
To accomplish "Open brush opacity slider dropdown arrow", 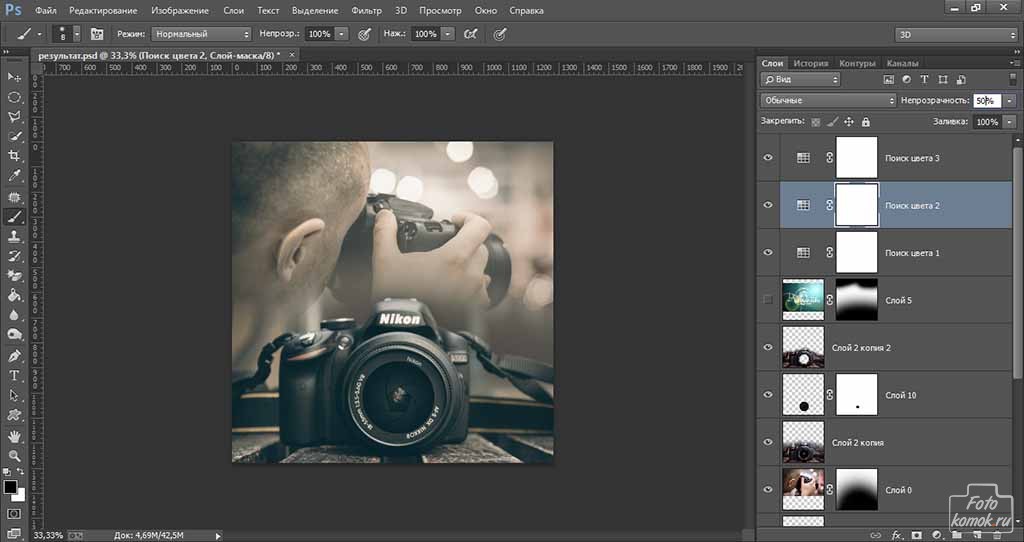I will (x=342, y=34).
